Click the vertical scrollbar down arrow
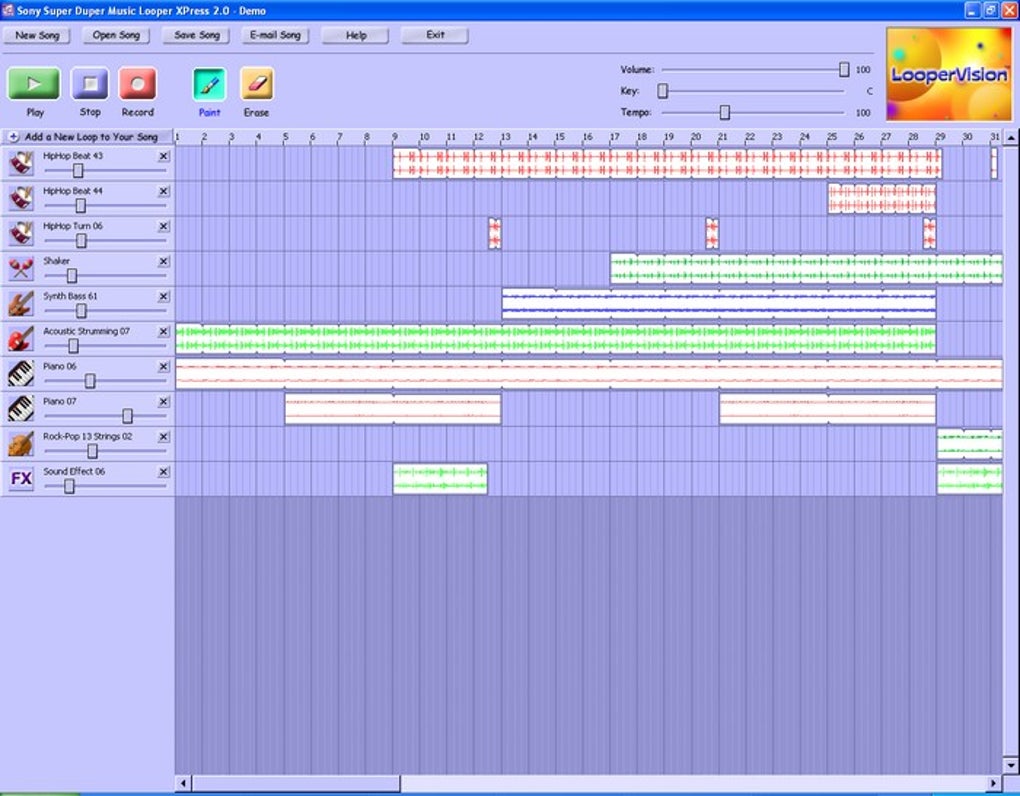The height and width of the screenshot is (796, 1020). (1011, 765)
